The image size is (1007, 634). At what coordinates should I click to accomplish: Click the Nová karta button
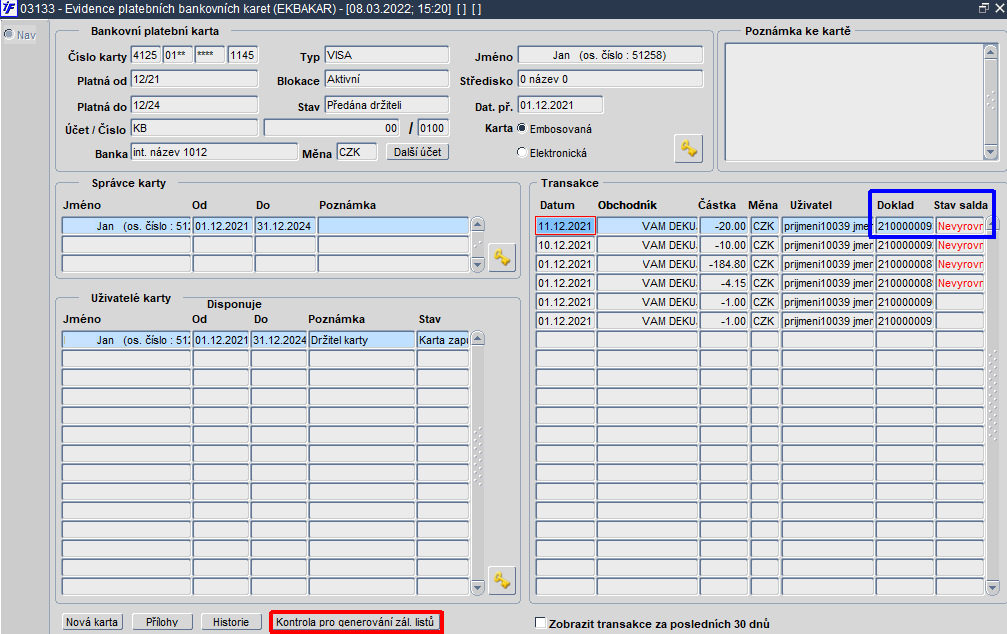(x=92, y=622)
